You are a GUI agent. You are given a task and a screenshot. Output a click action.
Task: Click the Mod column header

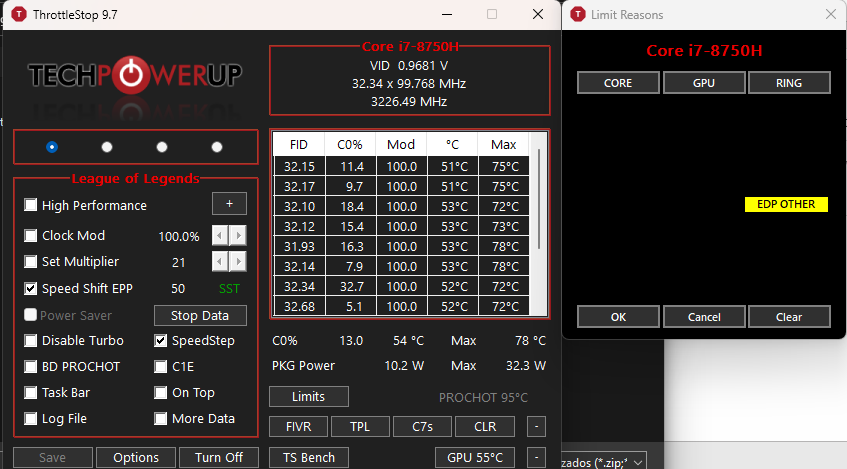coord(401,145)
